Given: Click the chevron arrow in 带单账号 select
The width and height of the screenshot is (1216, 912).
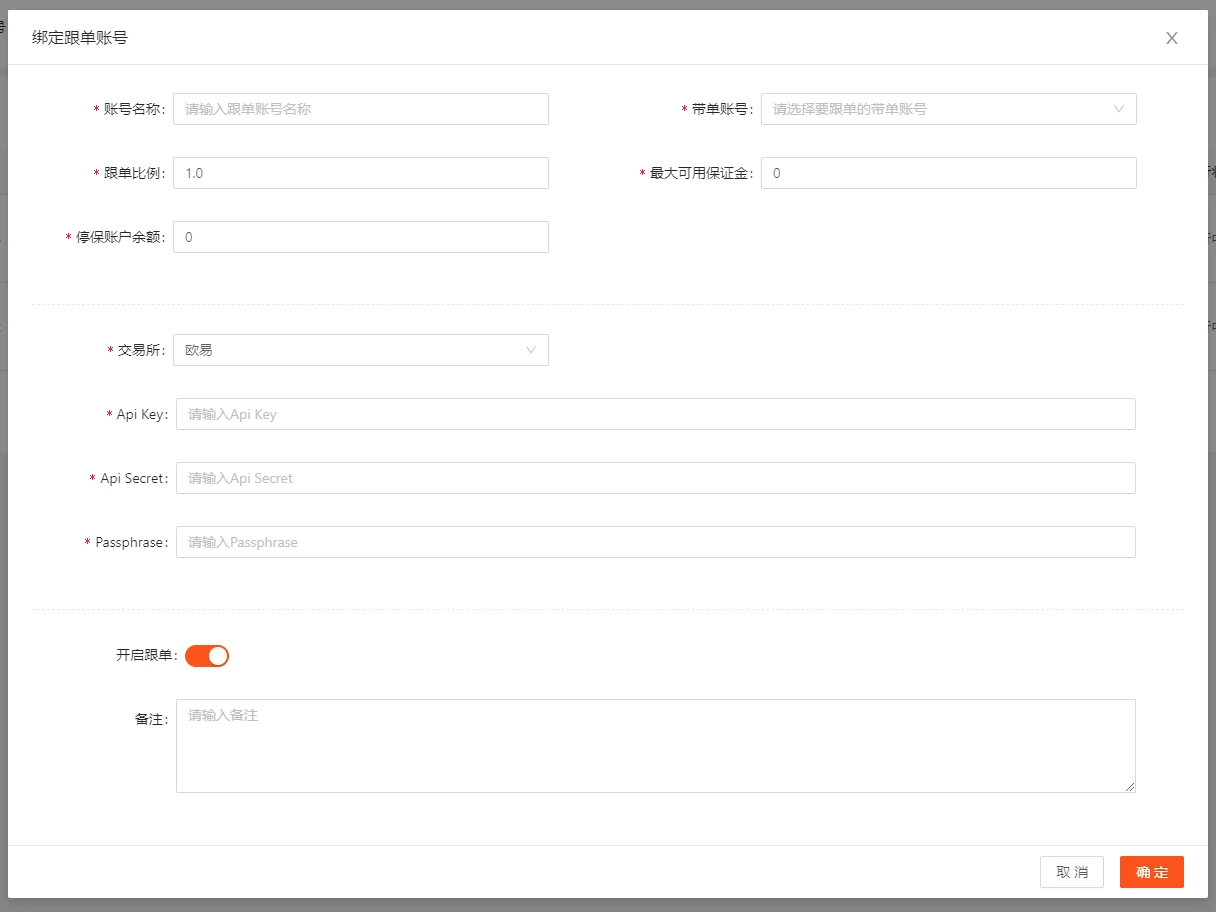Looking at the screenshot, I should tap(1119, 109).
